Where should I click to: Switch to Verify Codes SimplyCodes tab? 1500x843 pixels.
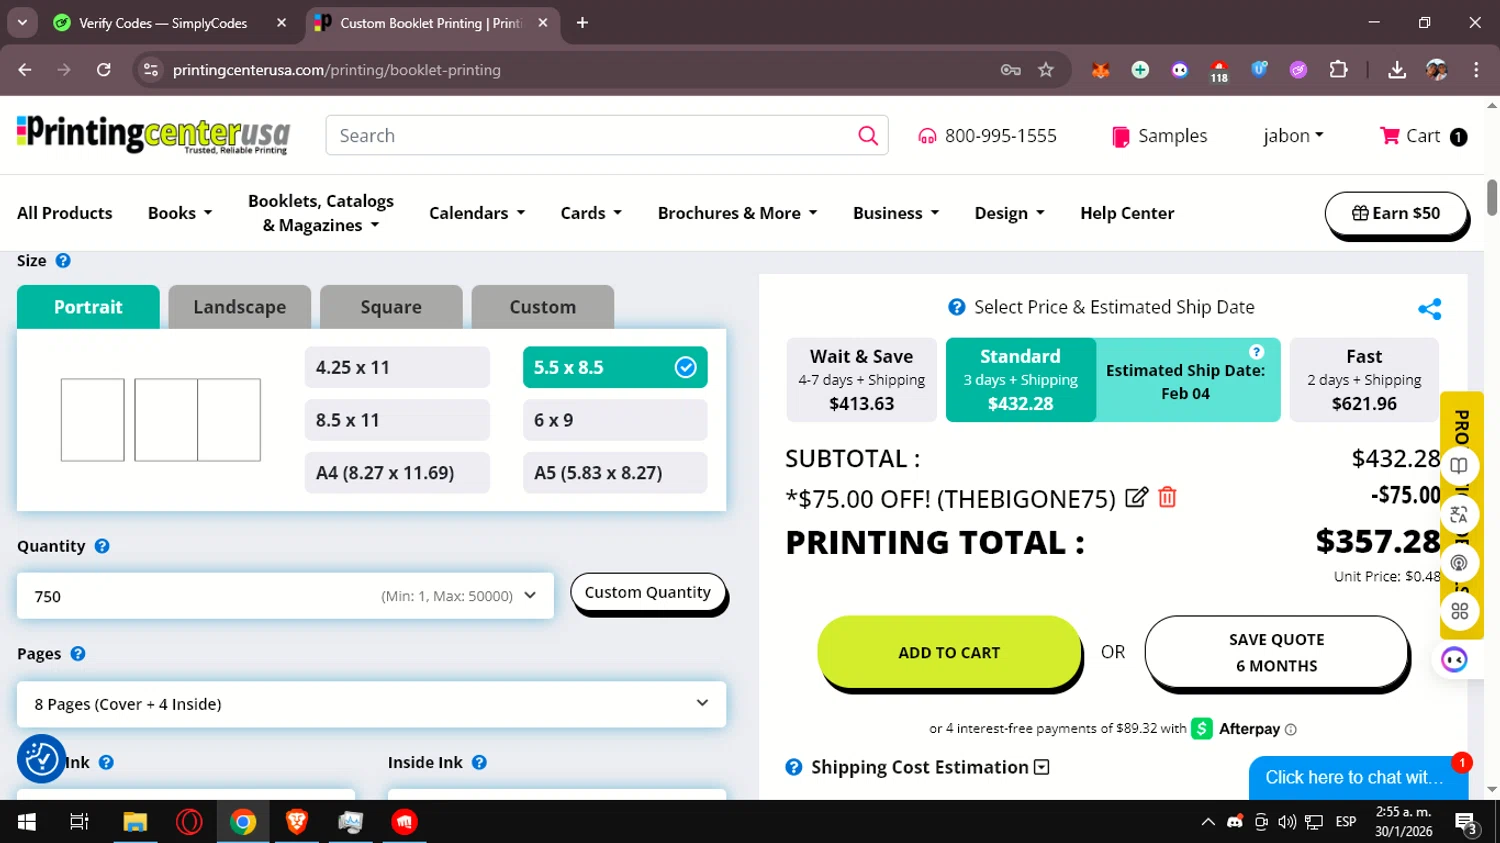pyautogui.click(x=170, y=23)
